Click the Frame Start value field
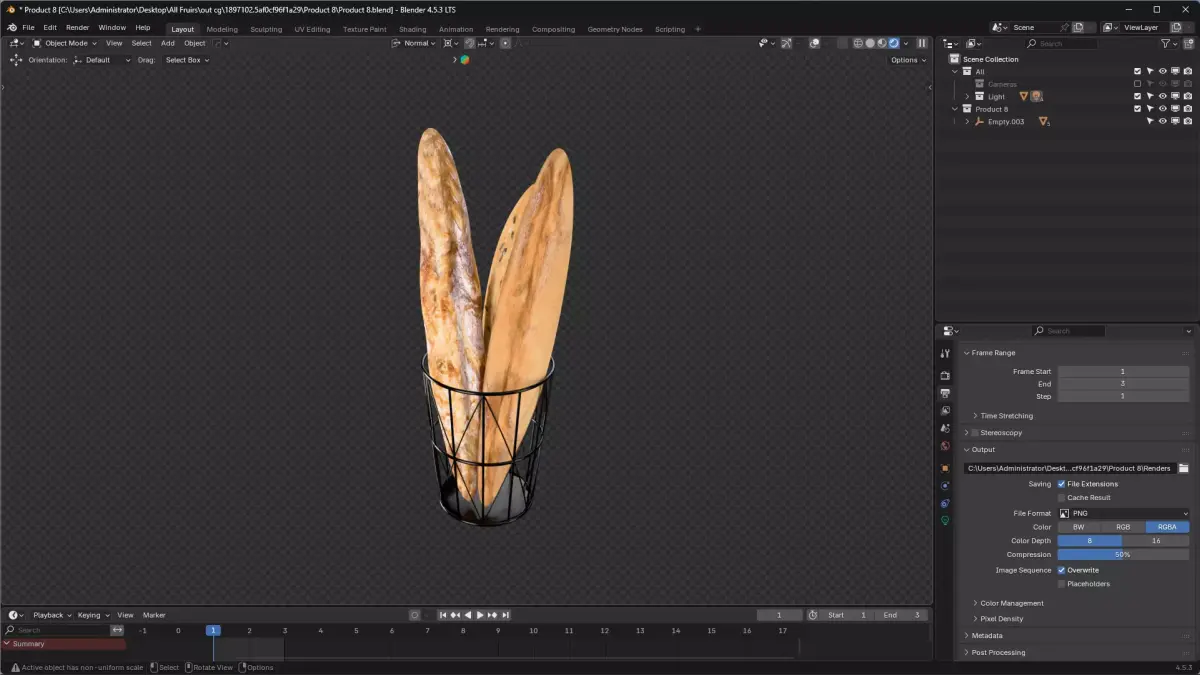1200x675 pixels. (x=1124, y=371)
